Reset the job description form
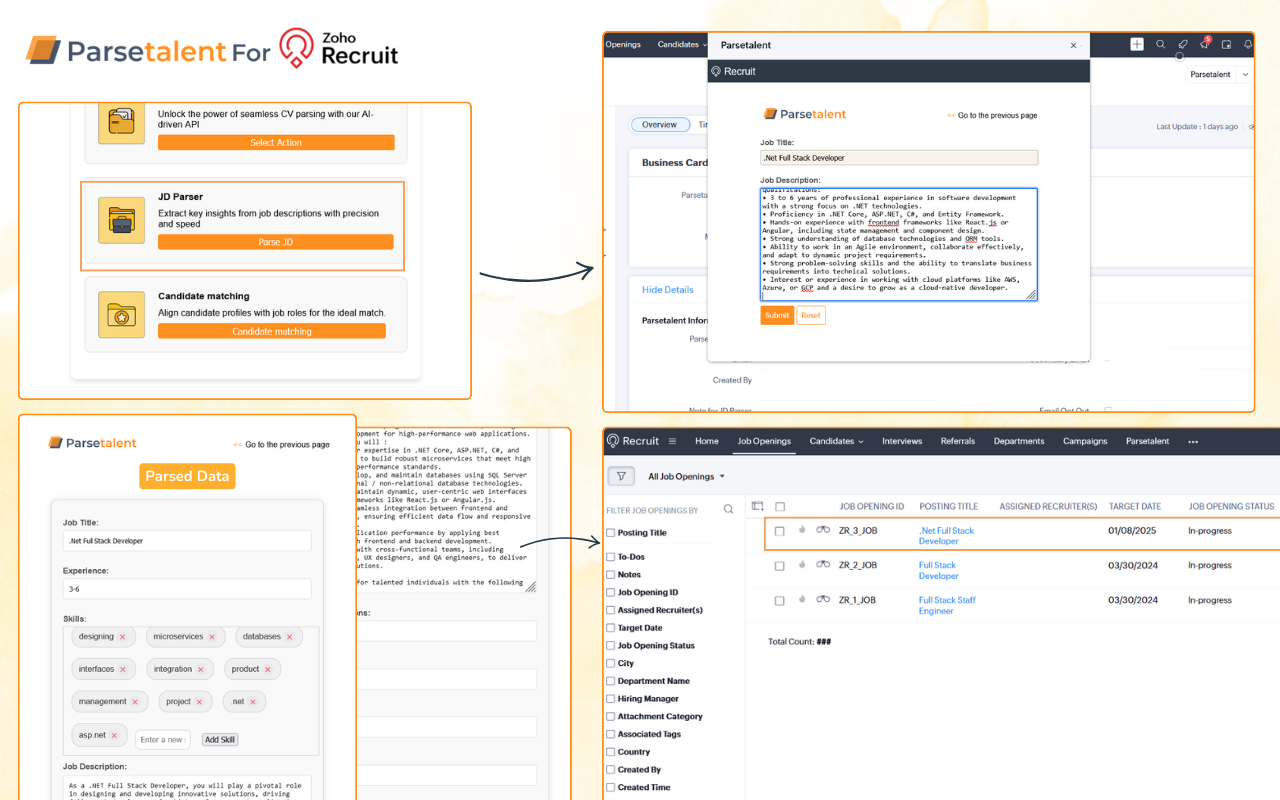The image size is (1280, 800). (811, 315)
